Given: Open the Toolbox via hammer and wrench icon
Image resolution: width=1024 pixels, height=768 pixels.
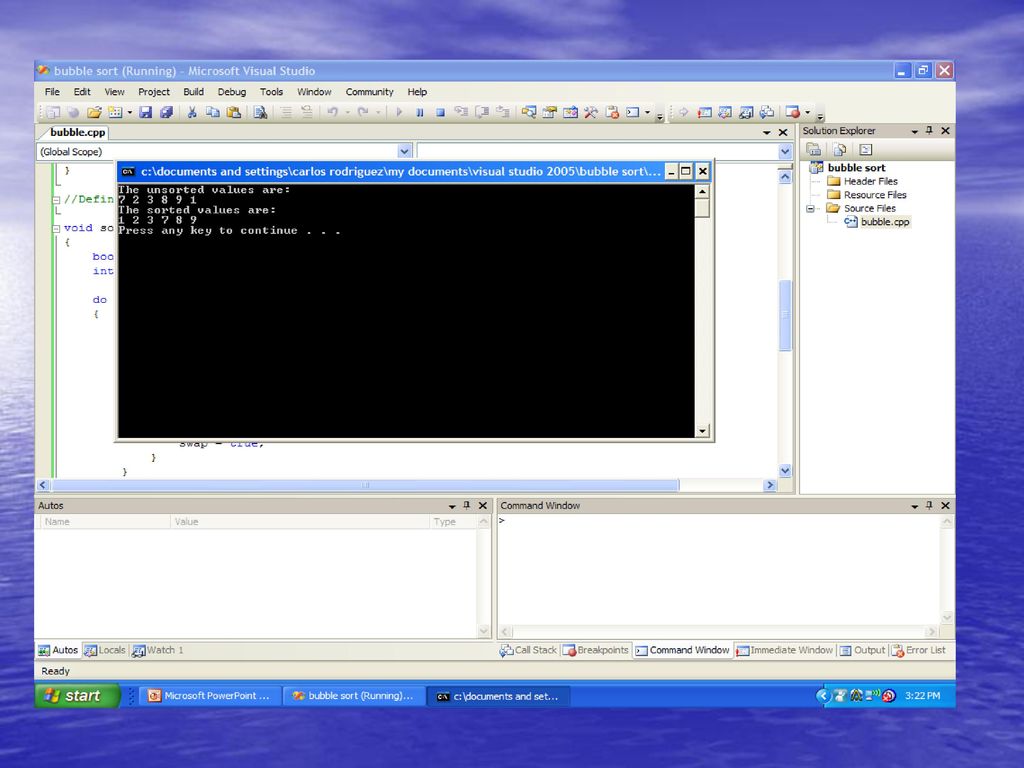Looking at the screenshot, I should (x=591, y=112).
